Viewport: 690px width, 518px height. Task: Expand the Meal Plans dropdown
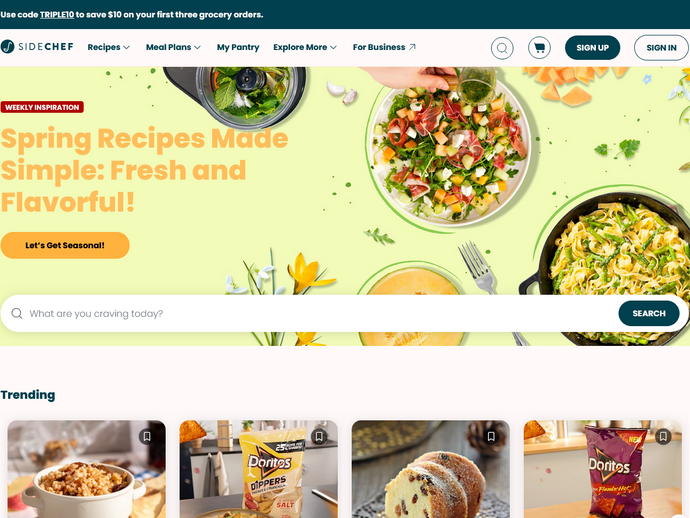coord(173,47)
